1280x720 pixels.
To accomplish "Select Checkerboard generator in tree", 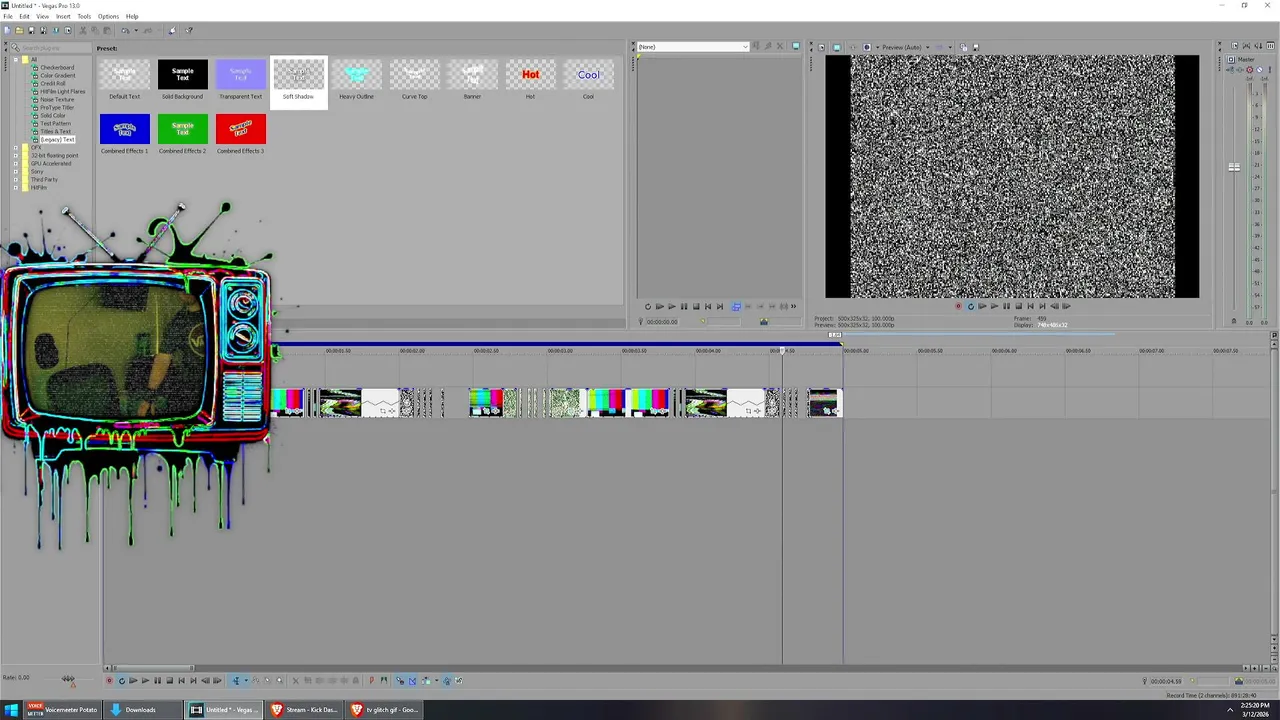I will click(x=57, y=68).
